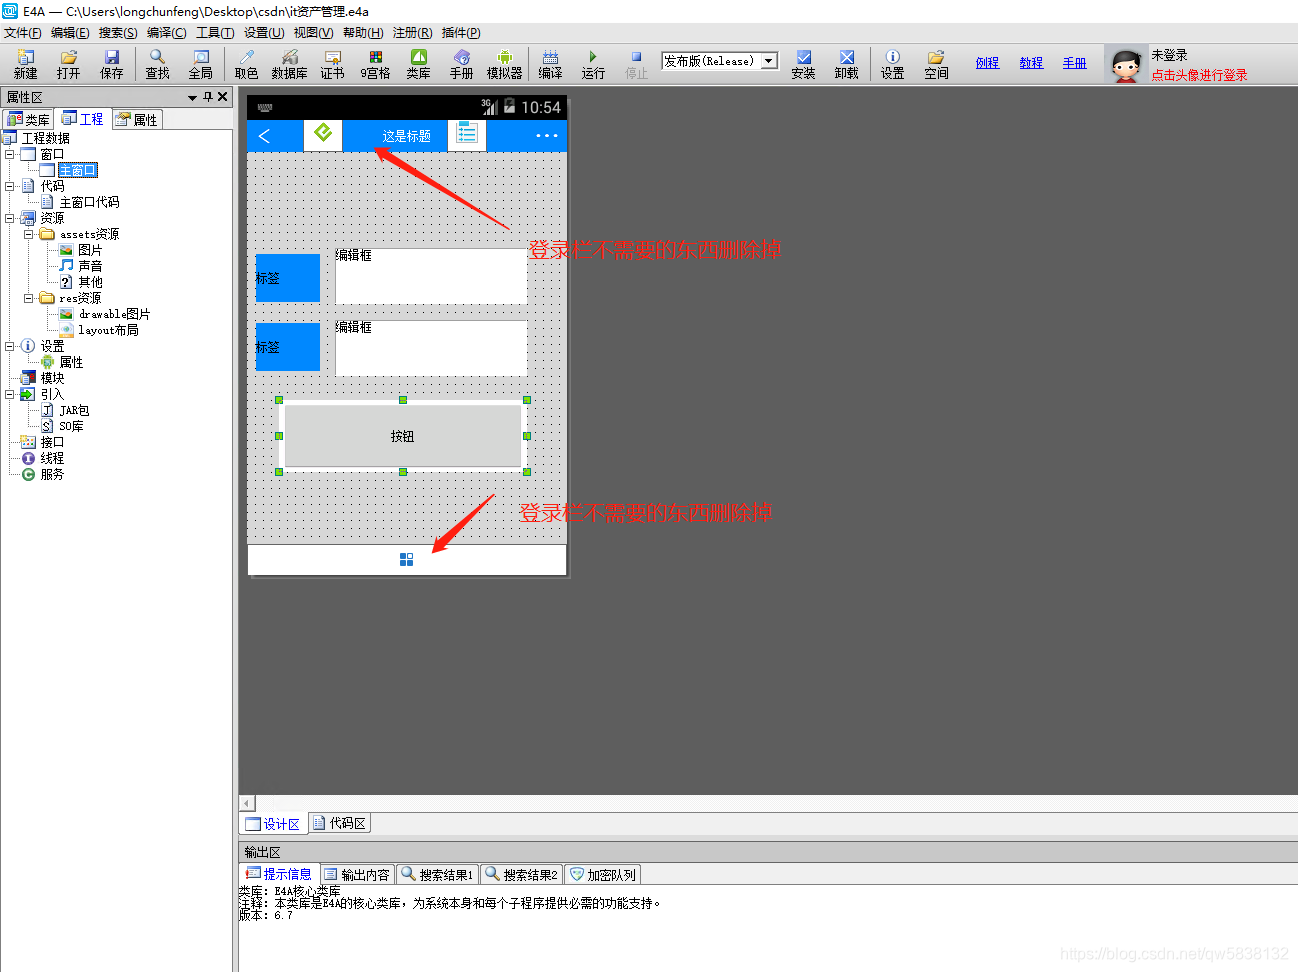Screen dimensions: 1298x972
Task: Open the 加密队列 tab
Action: tap(602, 874)
